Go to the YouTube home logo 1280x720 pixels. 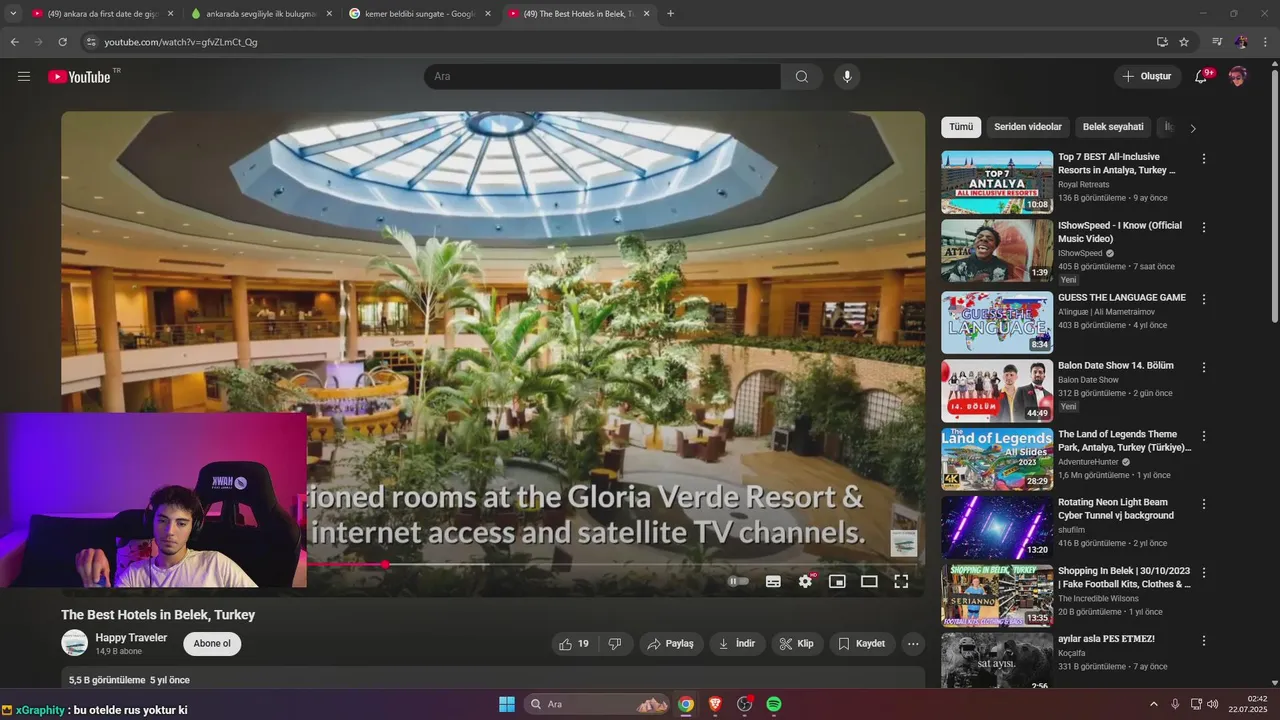coord(79,77)
